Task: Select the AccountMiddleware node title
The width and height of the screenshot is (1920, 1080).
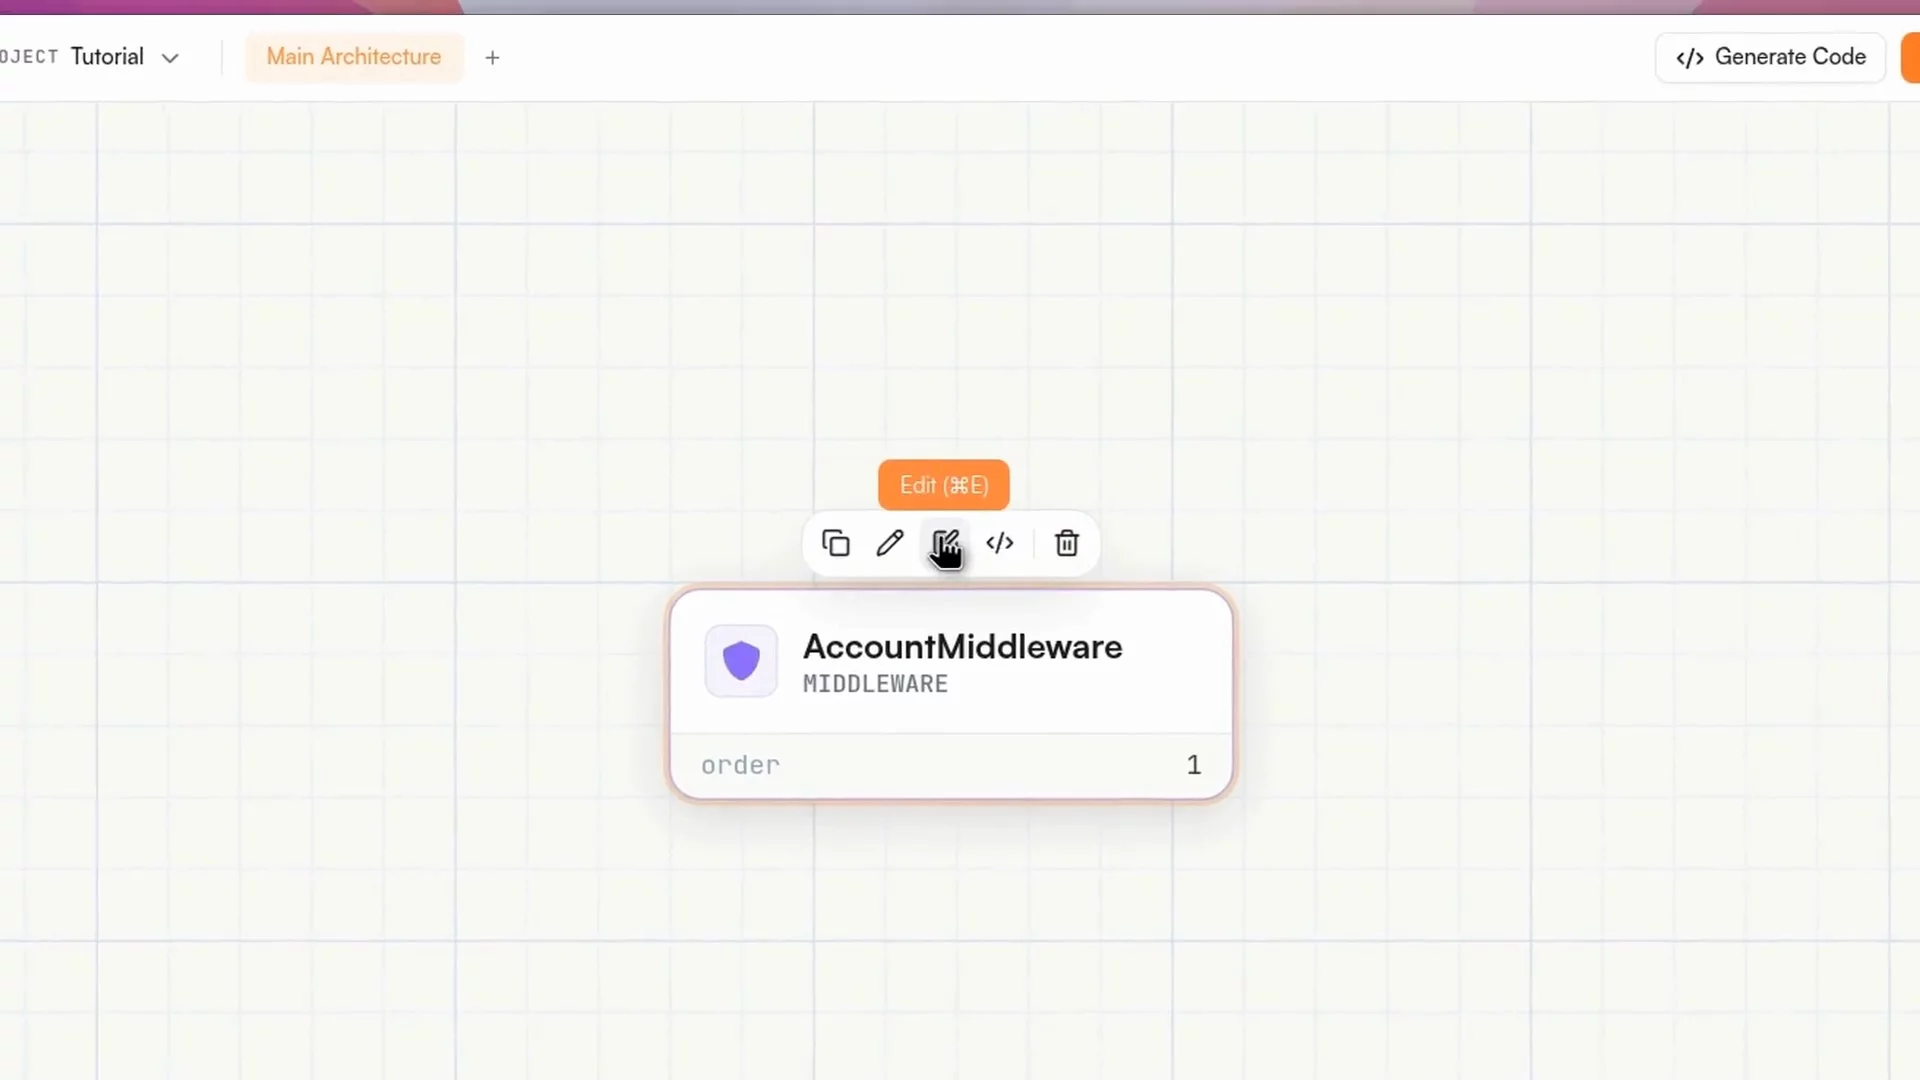Action: (963, 647)
